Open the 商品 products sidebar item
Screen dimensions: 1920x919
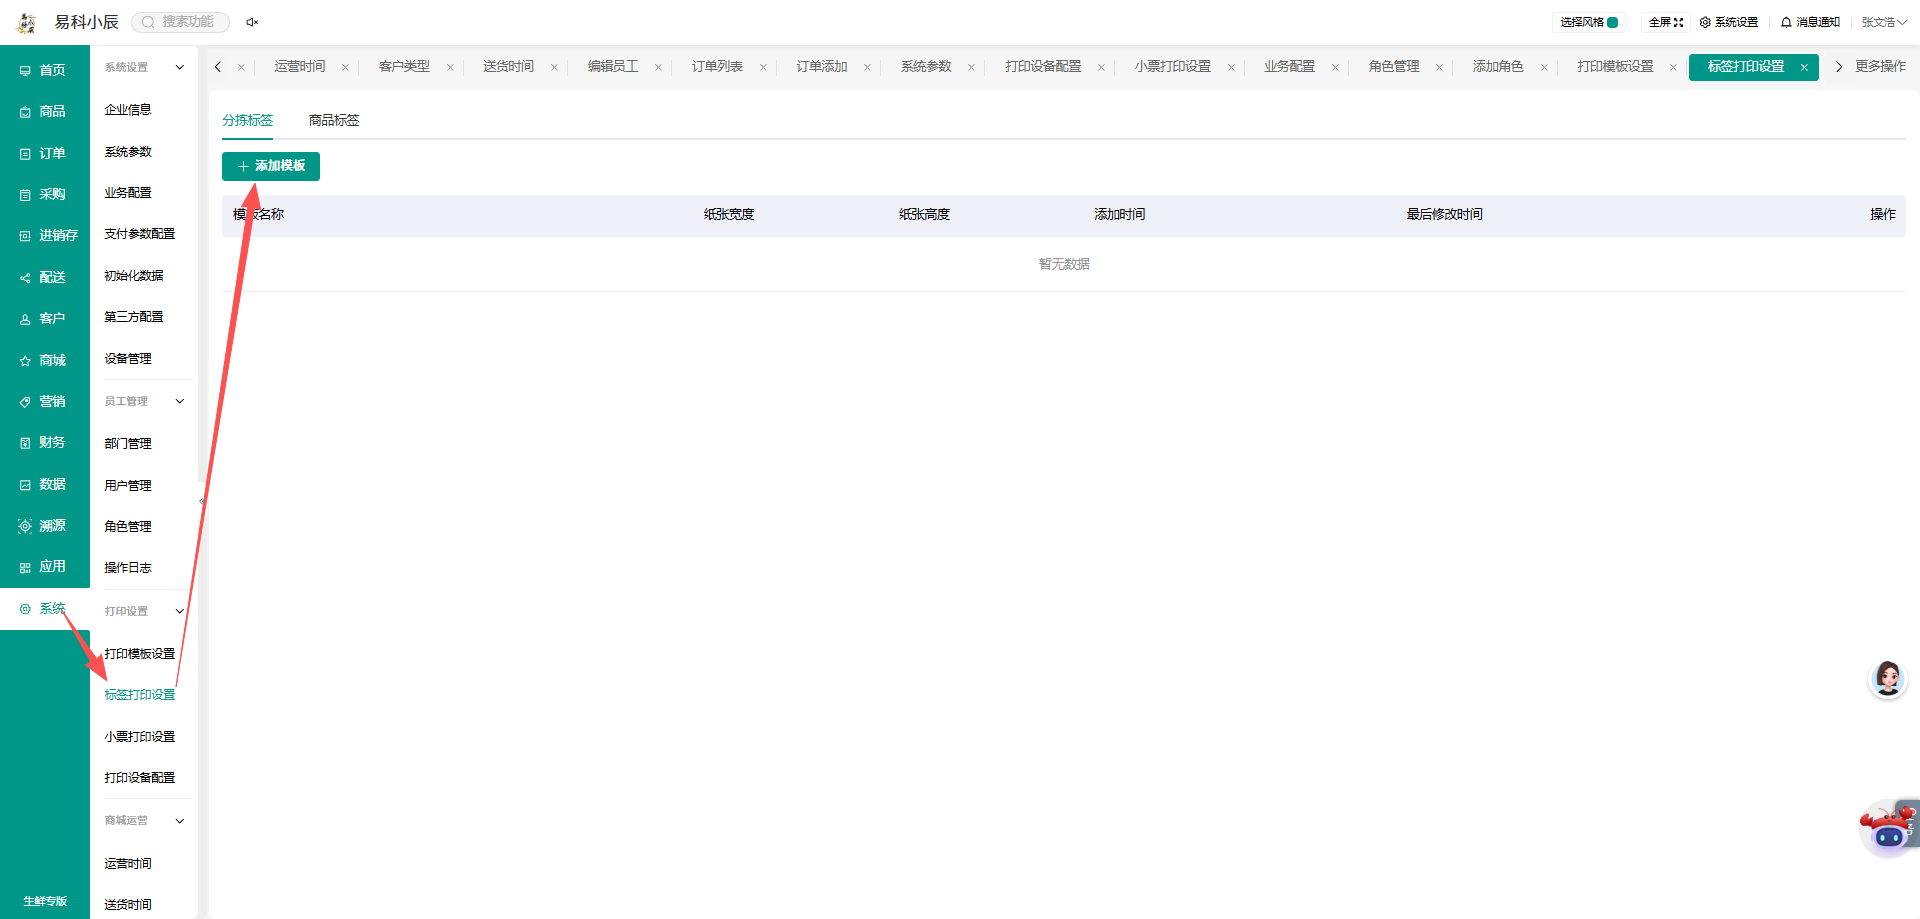coord(44,111)
